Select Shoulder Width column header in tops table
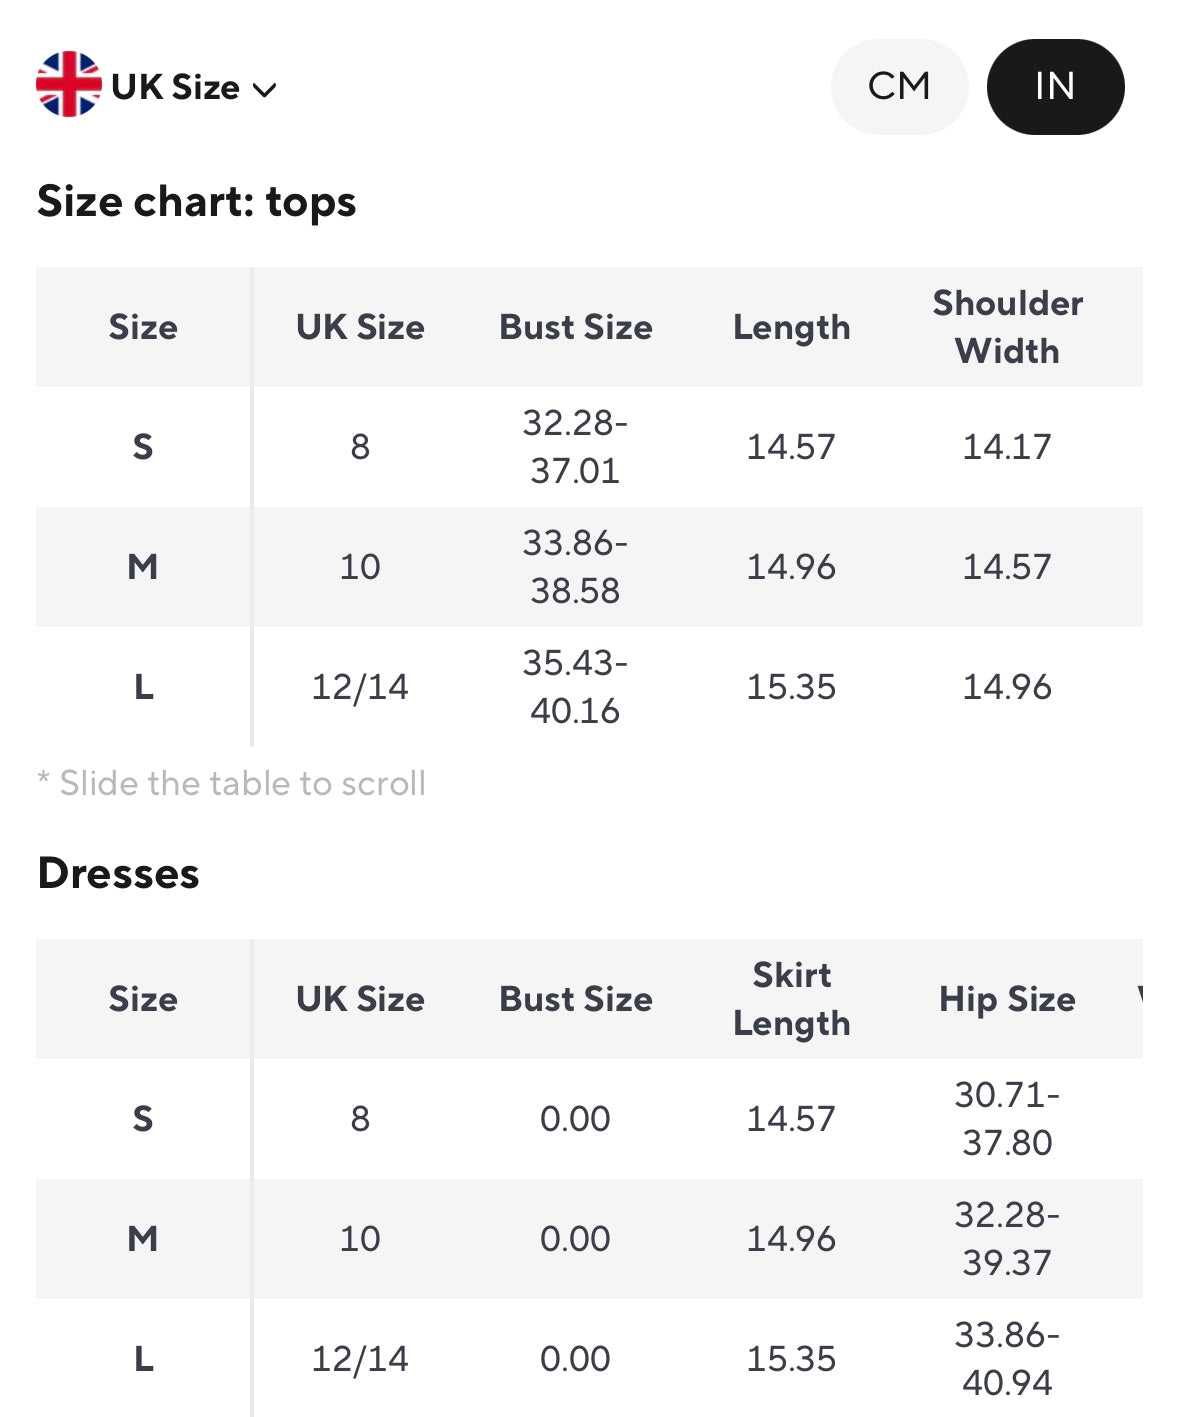Screen dimensions: 1179x1417 (1007, 327)
